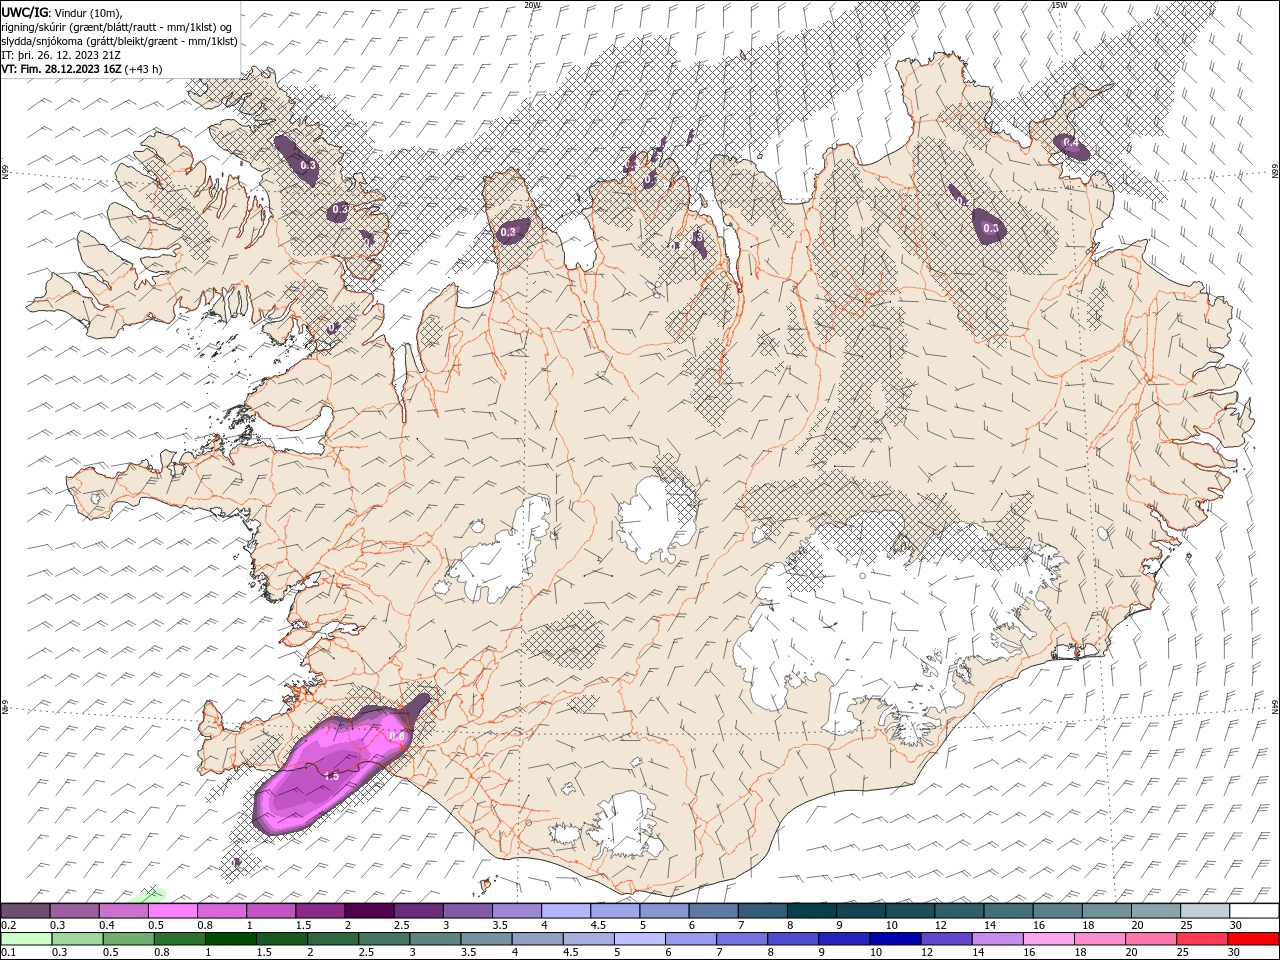Click the valid time 'VT: Fim. 28.12.2023 16Z (+43 h)'

(82, 68)
